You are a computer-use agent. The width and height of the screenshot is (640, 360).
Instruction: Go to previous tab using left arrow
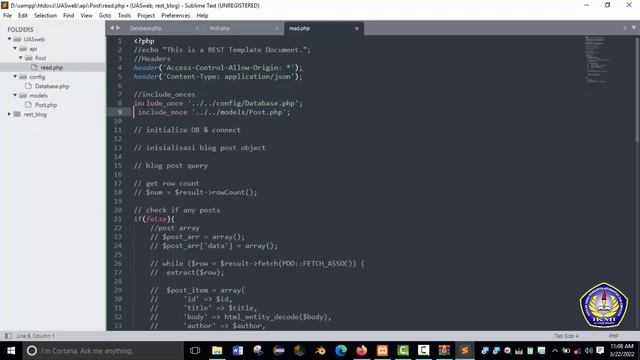(112, 28)
